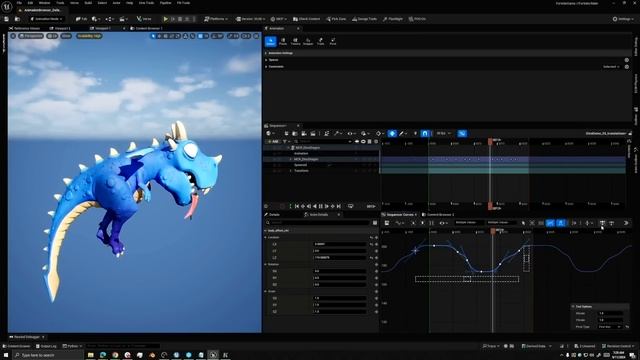
Task: Open the Animation Mode dropdown
Action: [x=47, y=19]
